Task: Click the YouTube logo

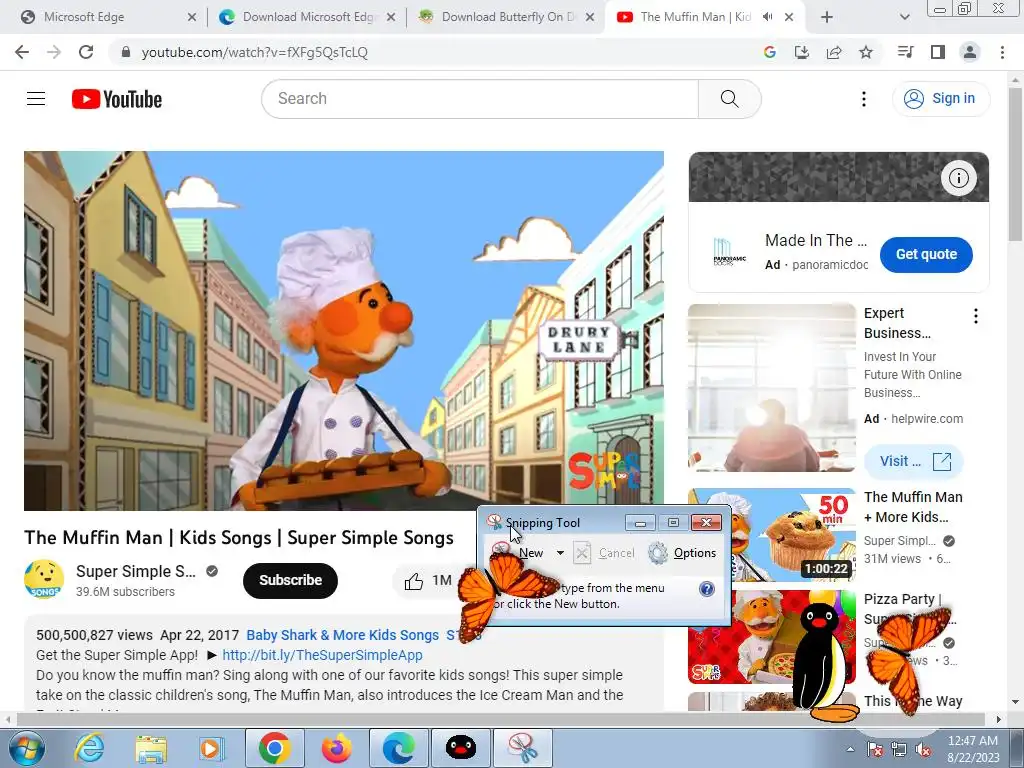Action: (x=117, y=99)
